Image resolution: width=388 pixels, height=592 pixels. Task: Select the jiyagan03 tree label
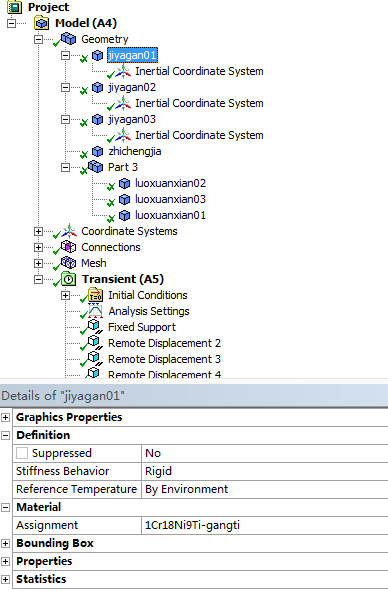point(132,120)
